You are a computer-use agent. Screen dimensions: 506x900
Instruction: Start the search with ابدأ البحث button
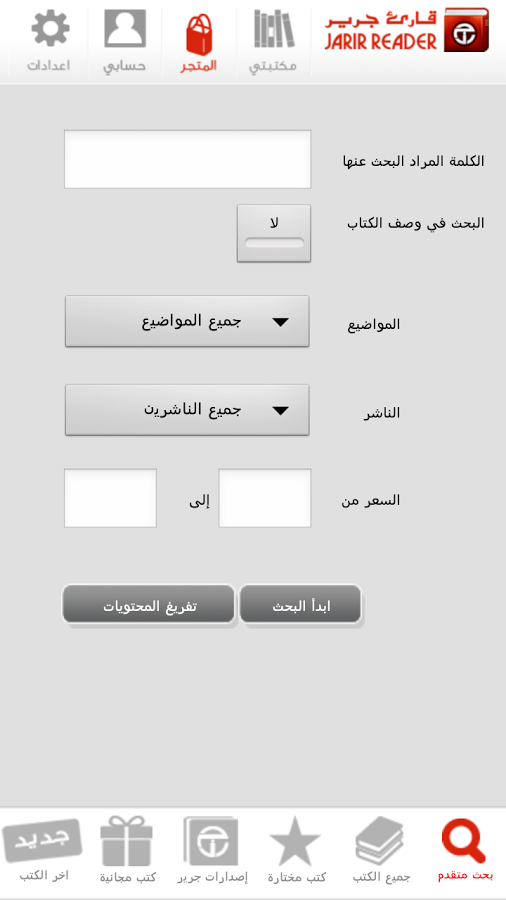(301, 604)
